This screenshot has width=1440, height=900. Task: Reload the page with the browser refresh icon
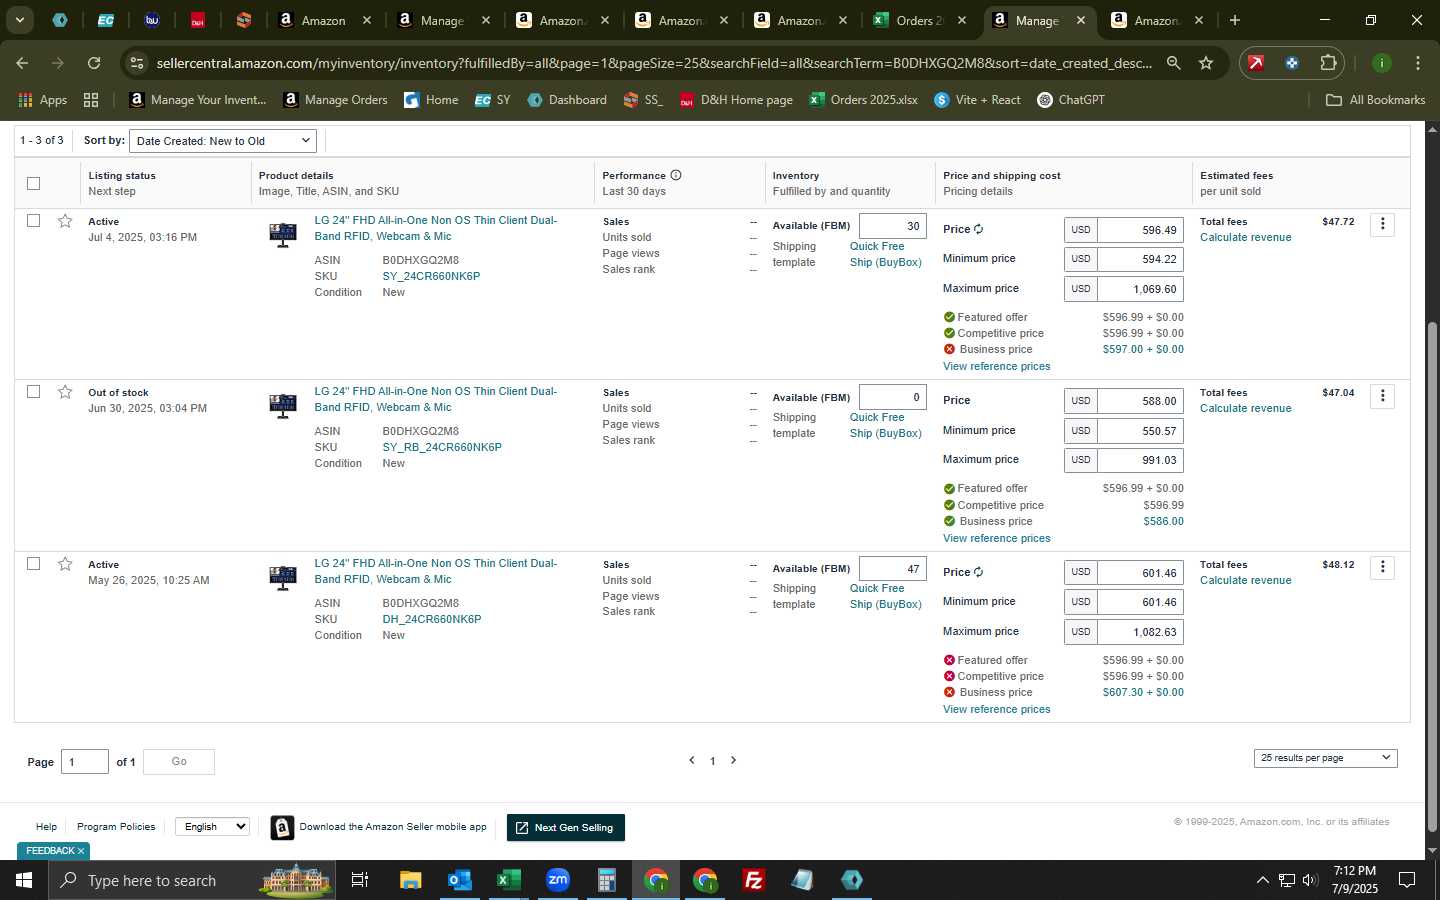pos(94,63)
